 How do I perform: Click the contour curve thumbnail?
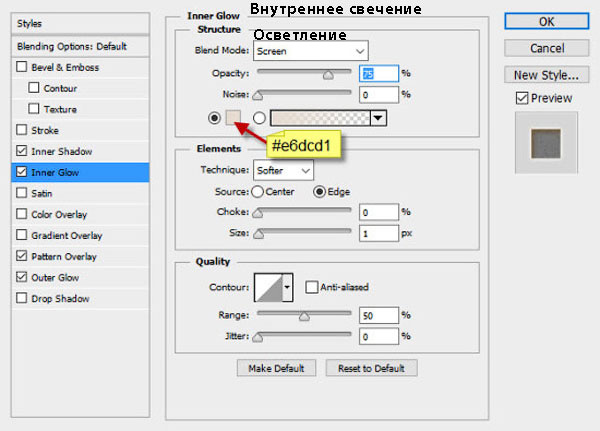(x=269, y=287)
